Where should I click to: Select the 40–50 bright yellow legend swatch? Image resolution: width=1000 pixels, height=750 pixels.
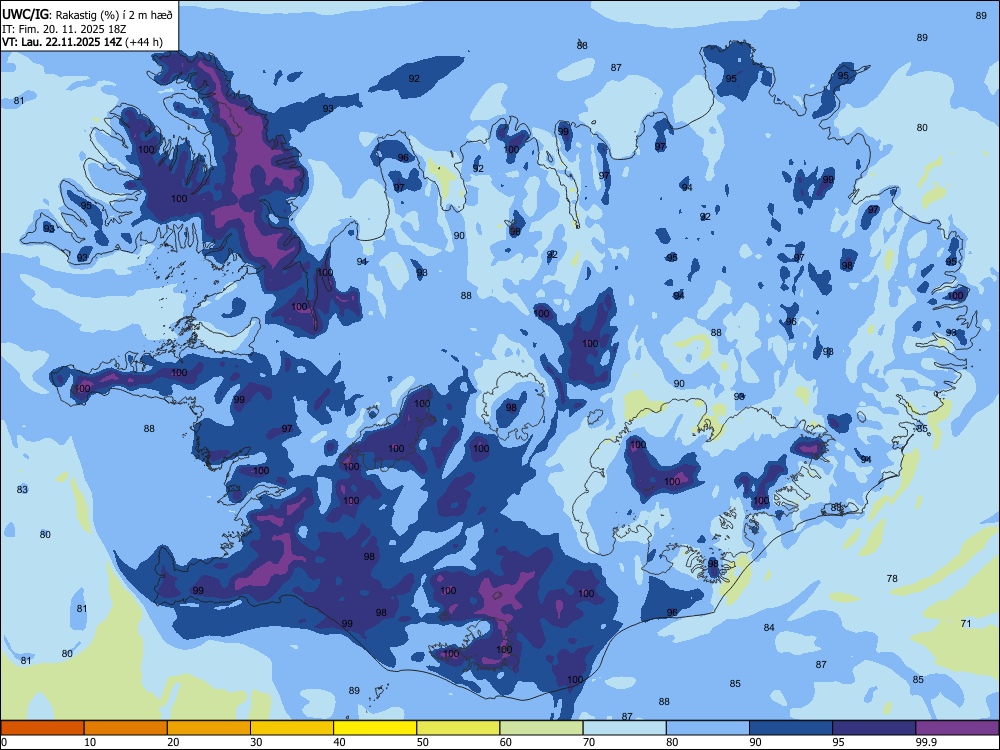(x=375, y=728)
